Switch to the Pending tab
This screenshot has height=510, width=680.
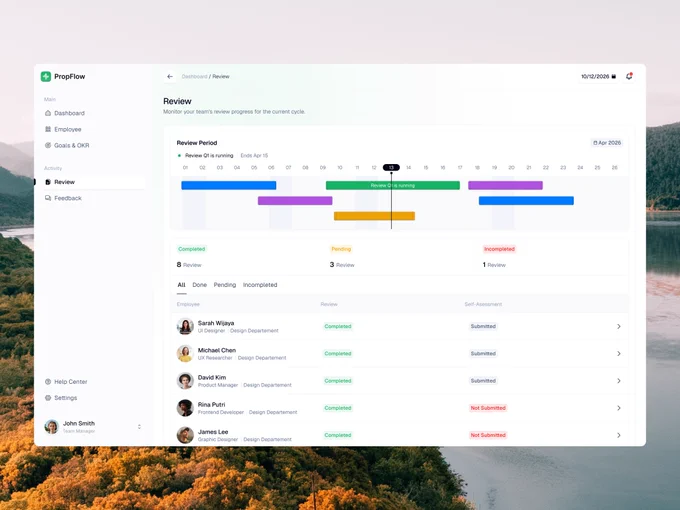tap(225, 285)
